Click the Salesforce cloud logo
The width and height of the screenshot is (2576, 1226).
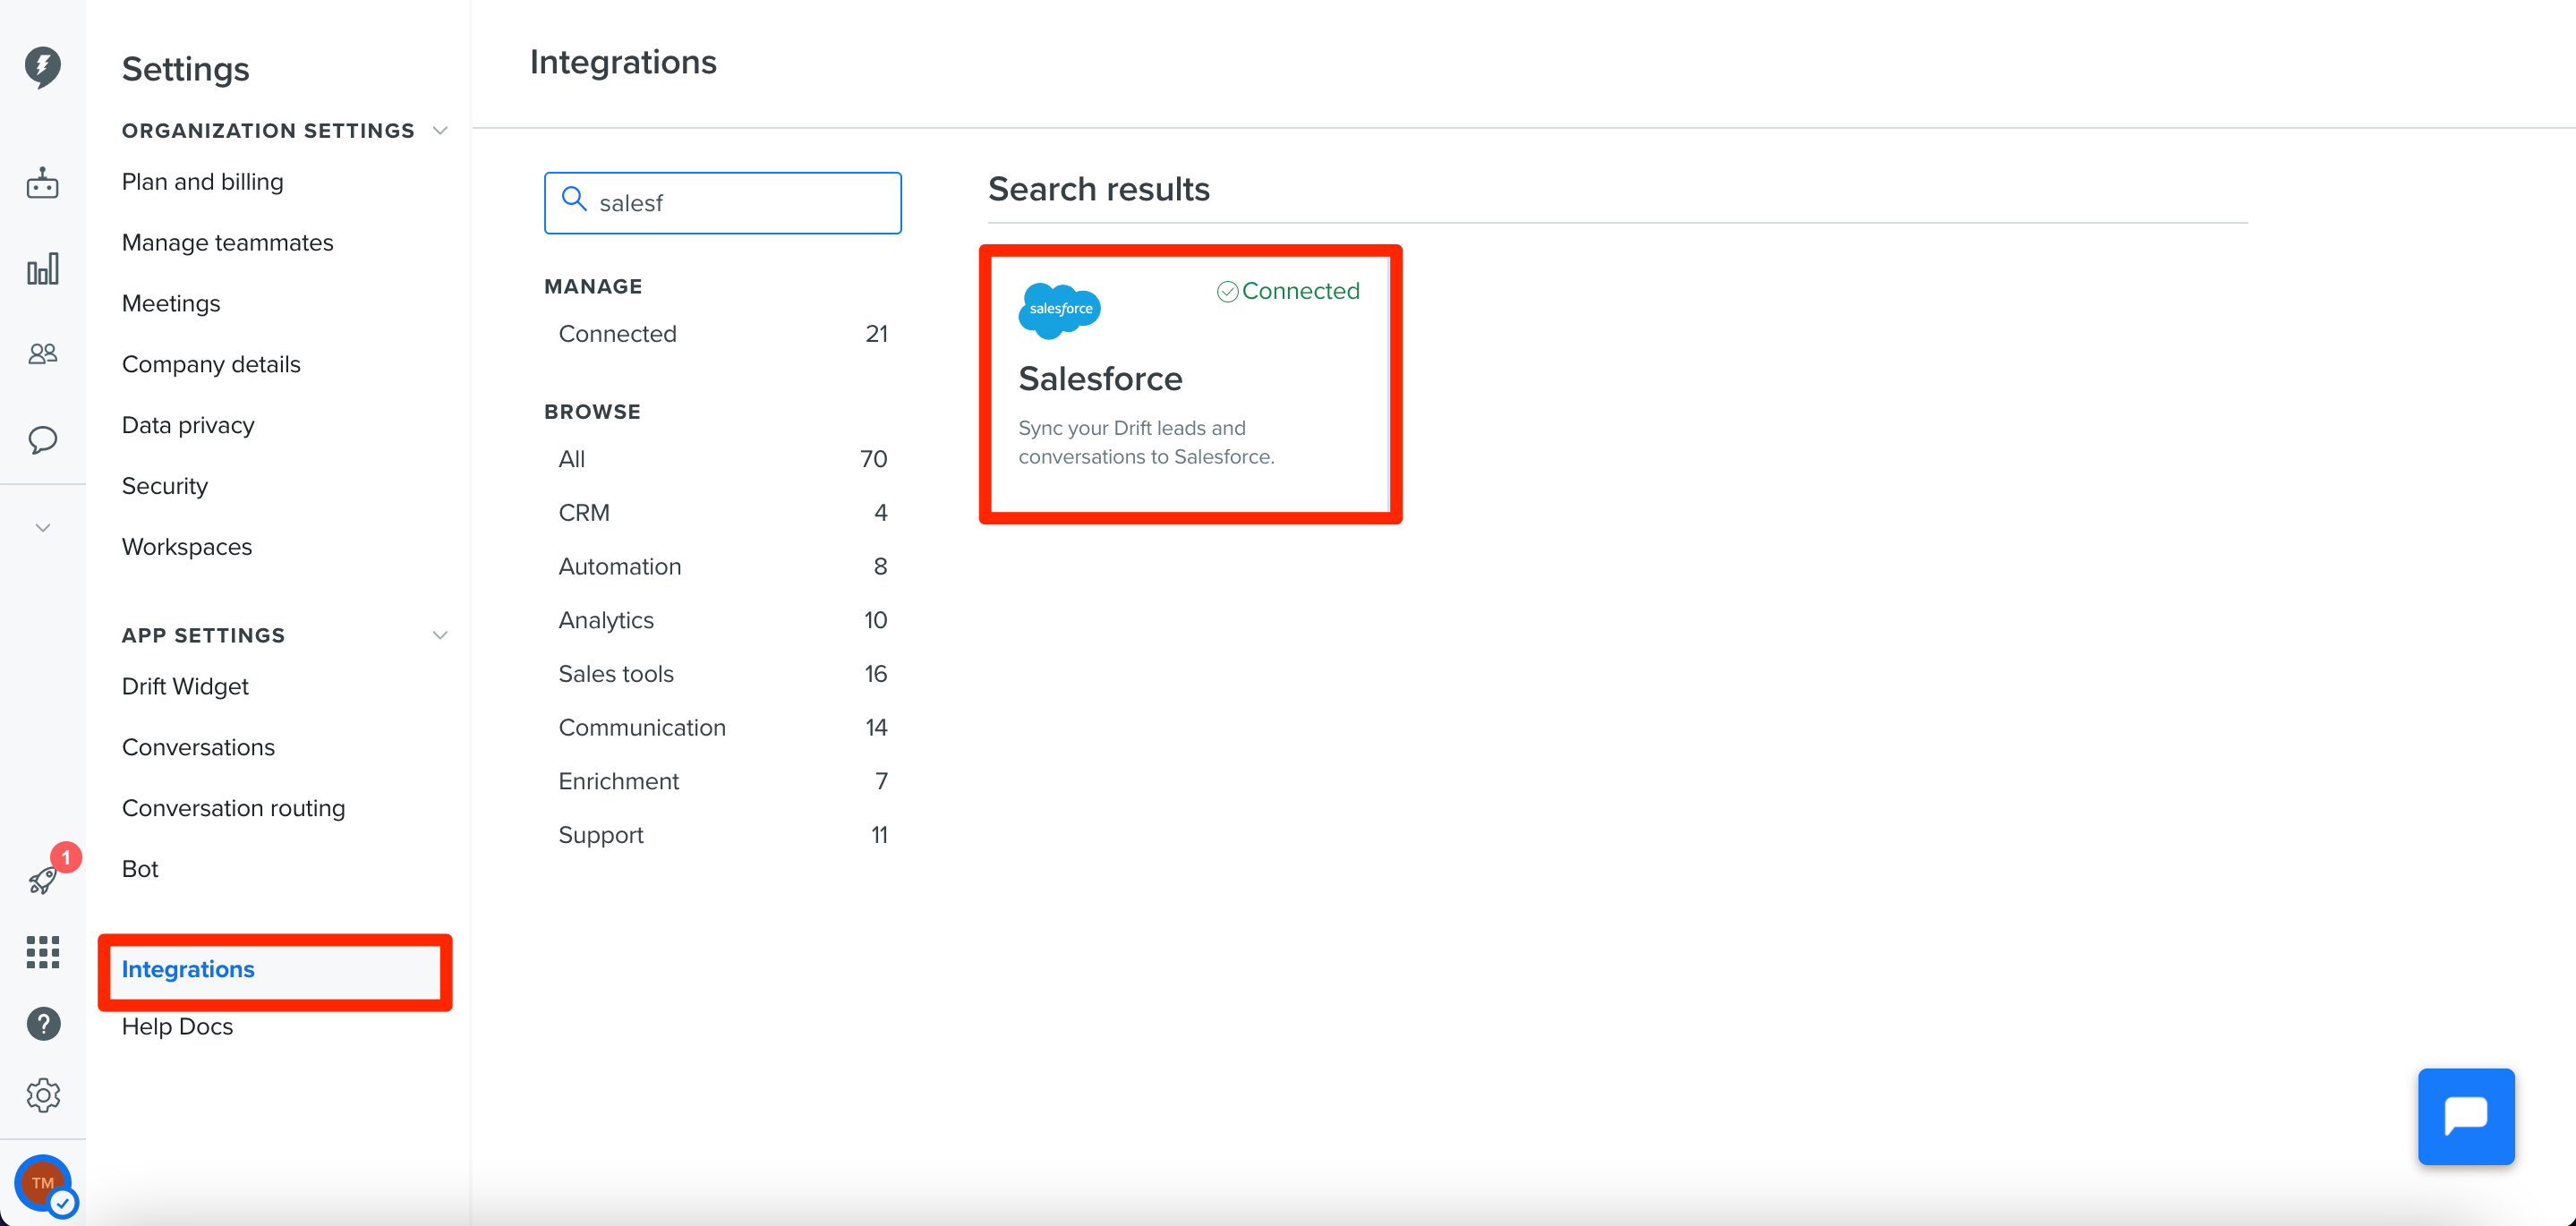1059,310
